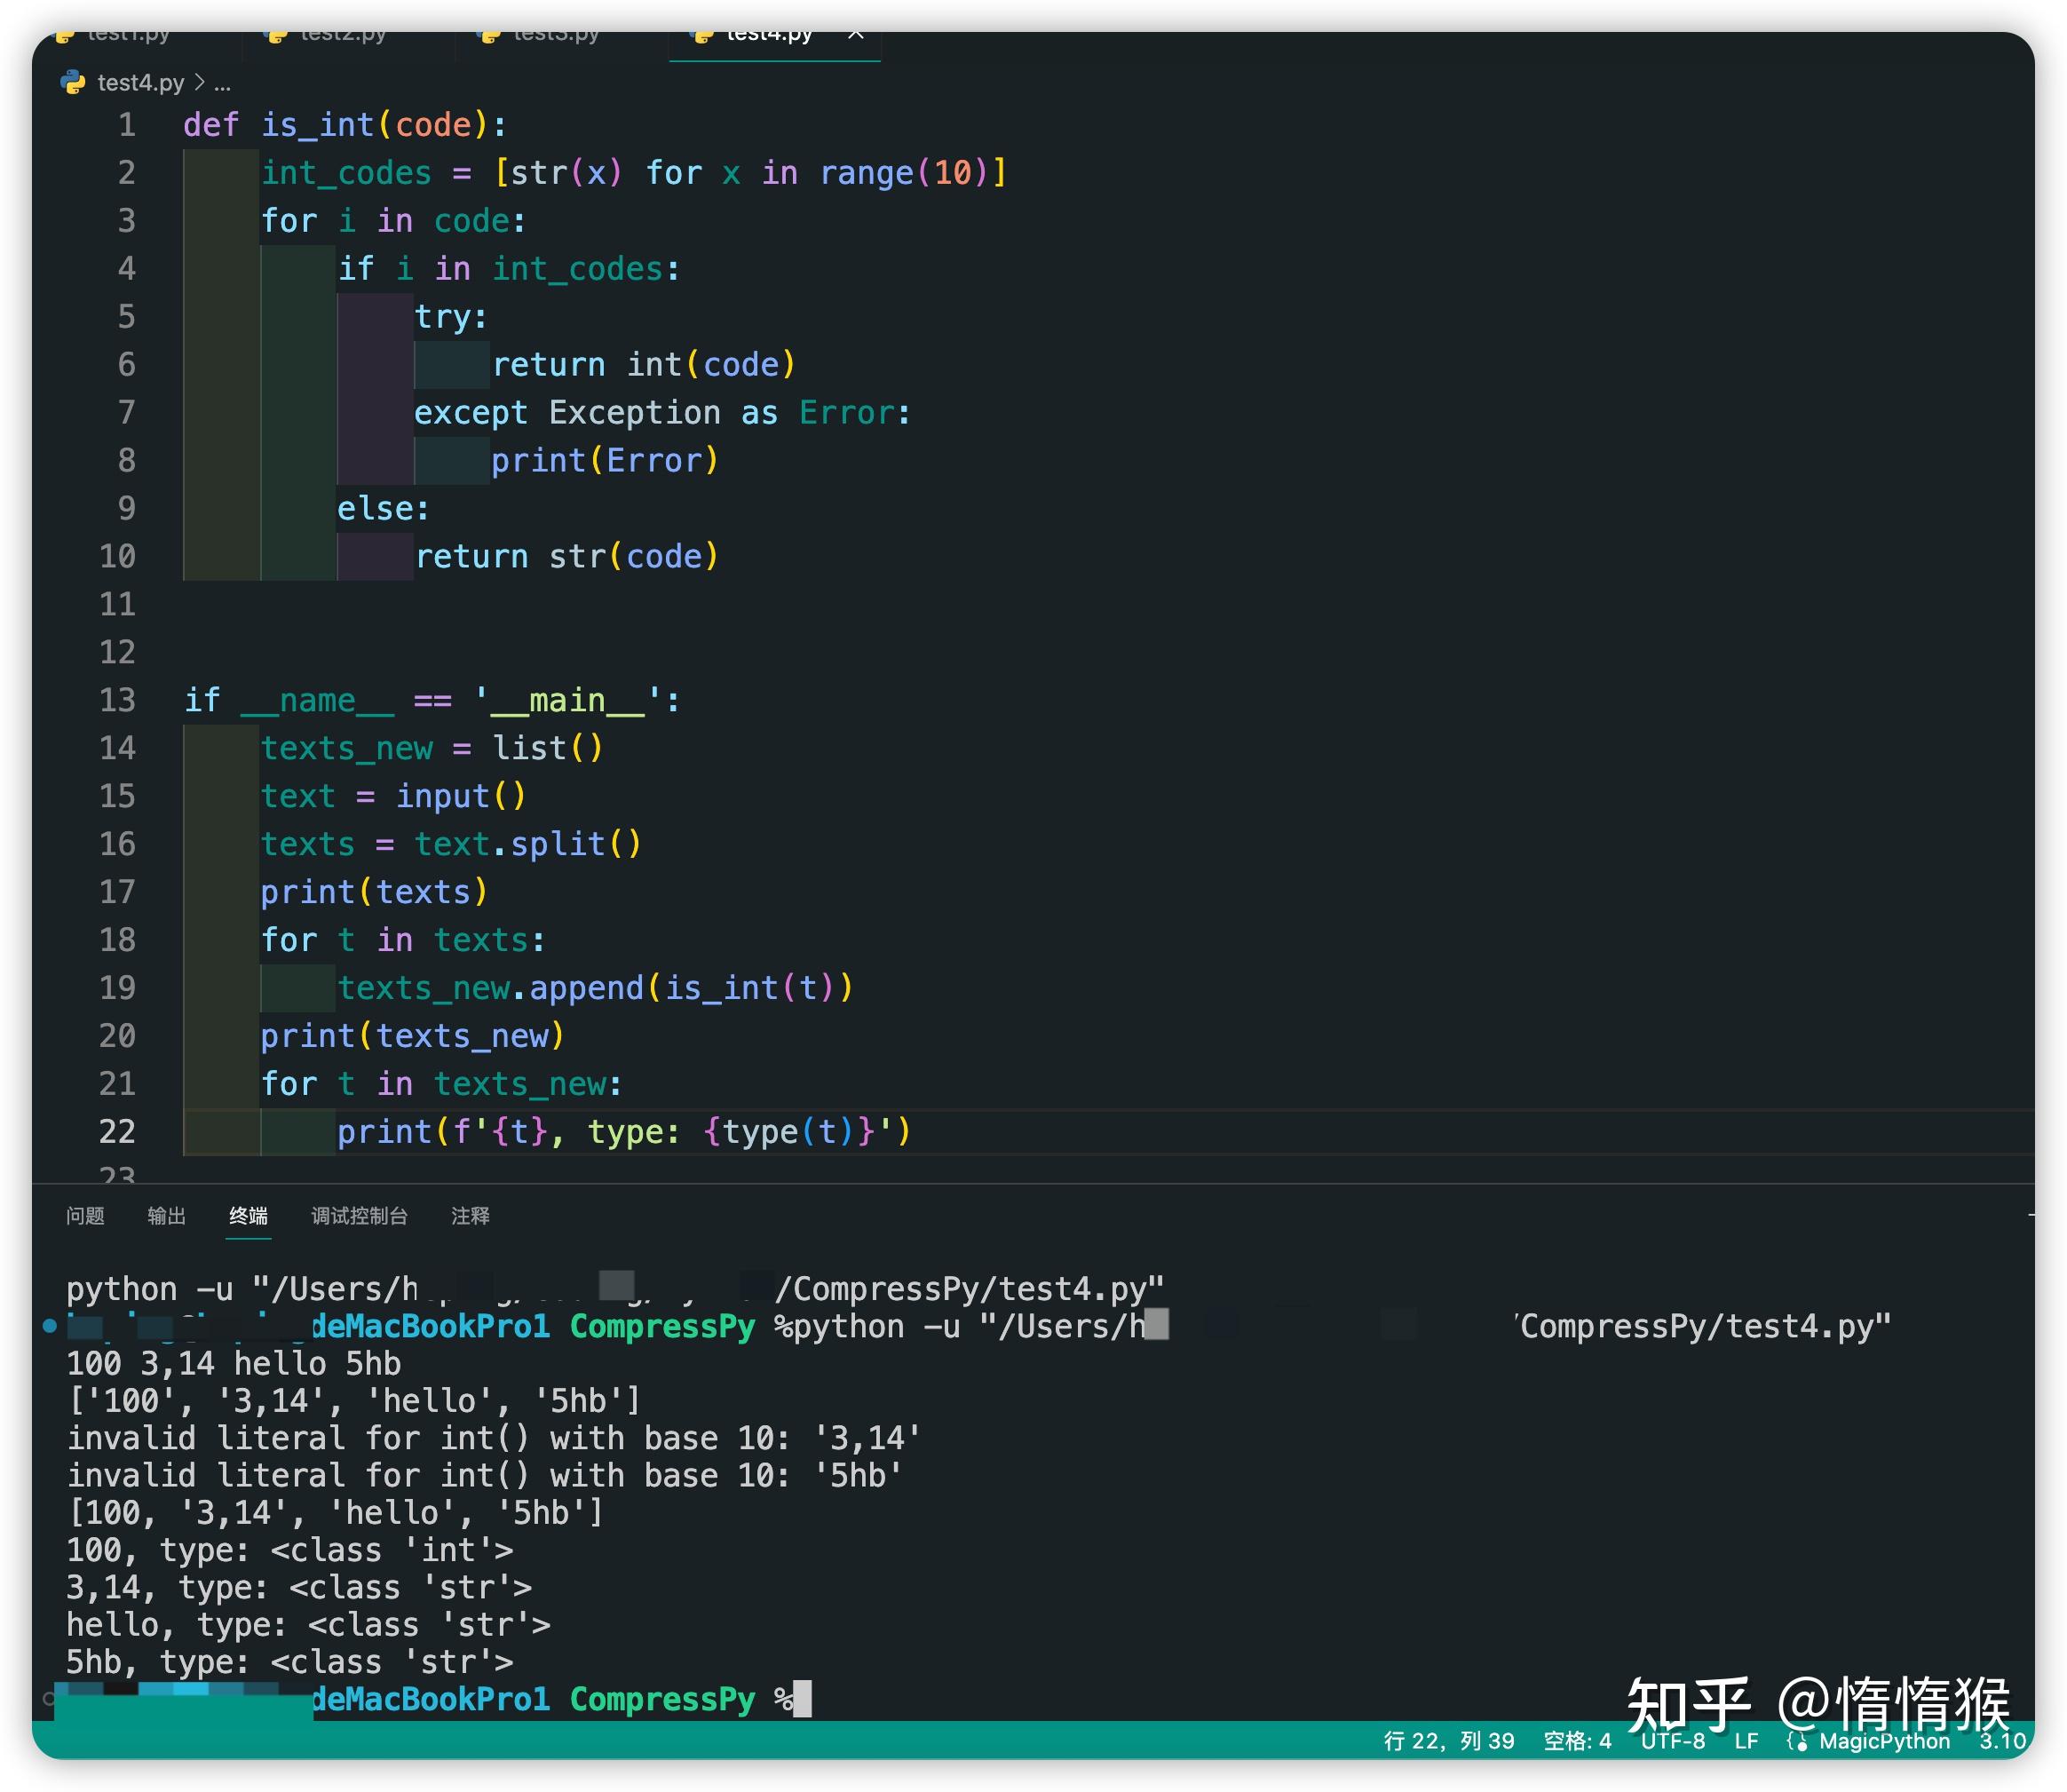Click 'texts_new.append(is_int(t))' on line 19
Screen dimensions: 2067x1792
pos(595,988)
